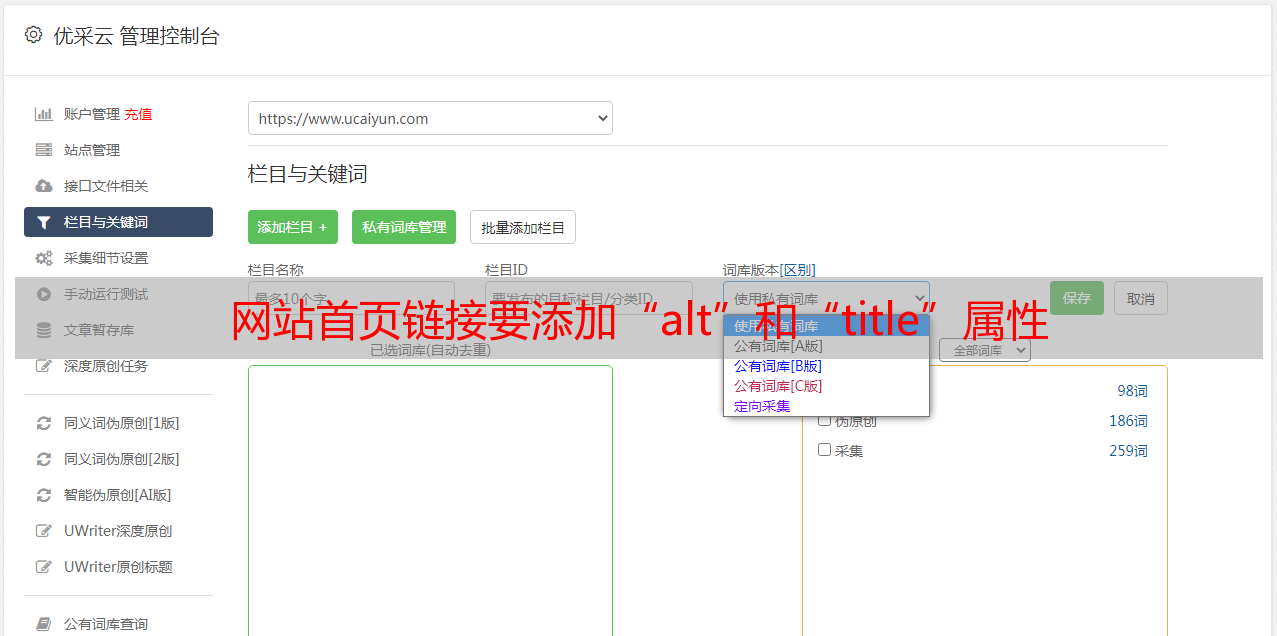Viewport: 1277px width, 636px height.
Task: Click the green 添加栏目 + button
Action: pos(293,227)
